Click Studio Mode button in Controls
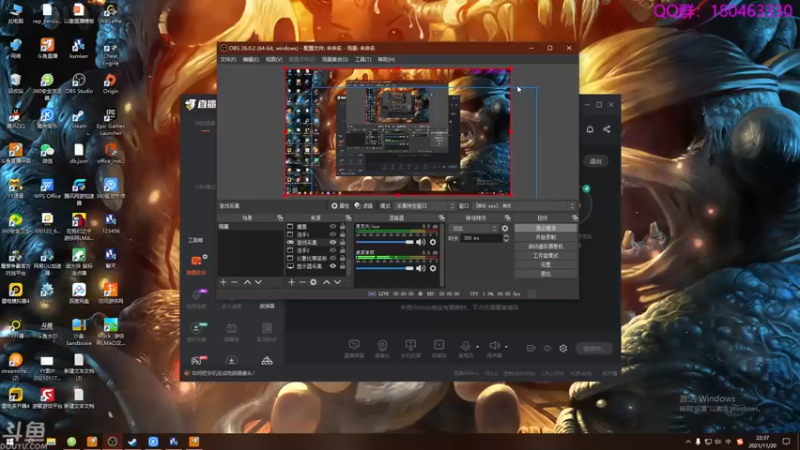The width and height of the screenshot is (800, 450). pyautogui.click(x=545, y=256)
